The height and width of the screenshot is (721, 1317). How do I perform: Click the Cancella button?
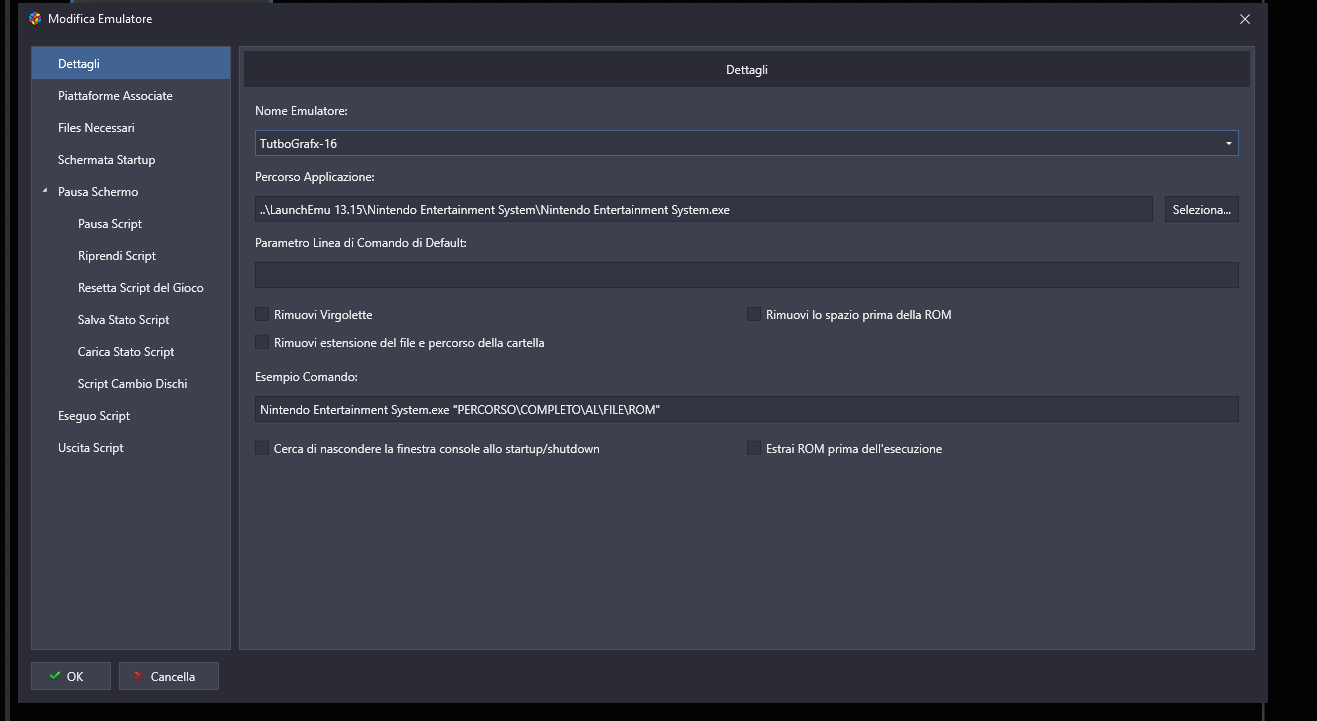click(169, 677)
